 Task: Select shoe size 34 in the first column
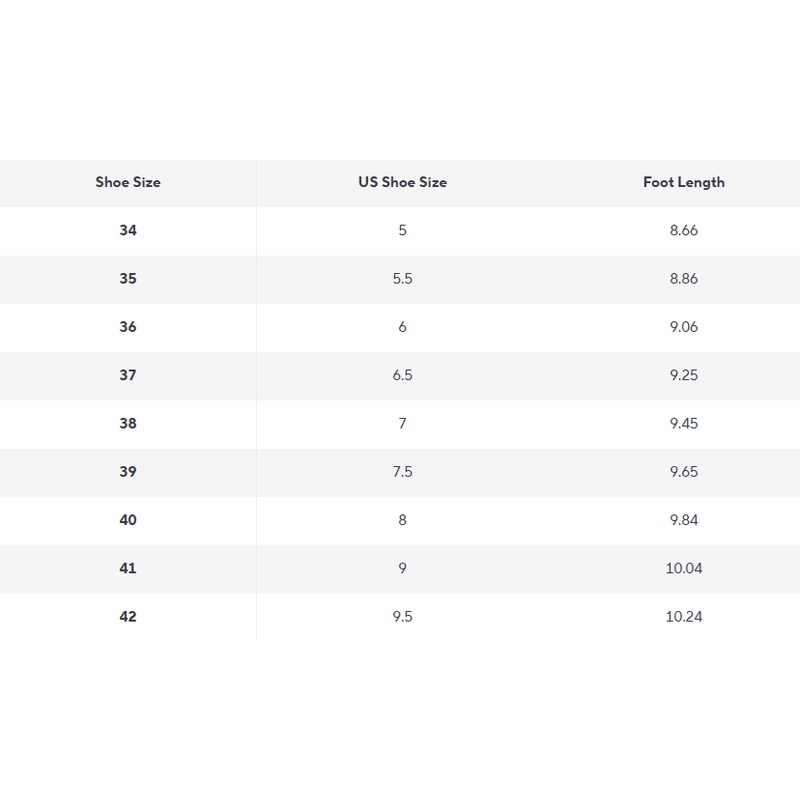click(x=128, y=230)
